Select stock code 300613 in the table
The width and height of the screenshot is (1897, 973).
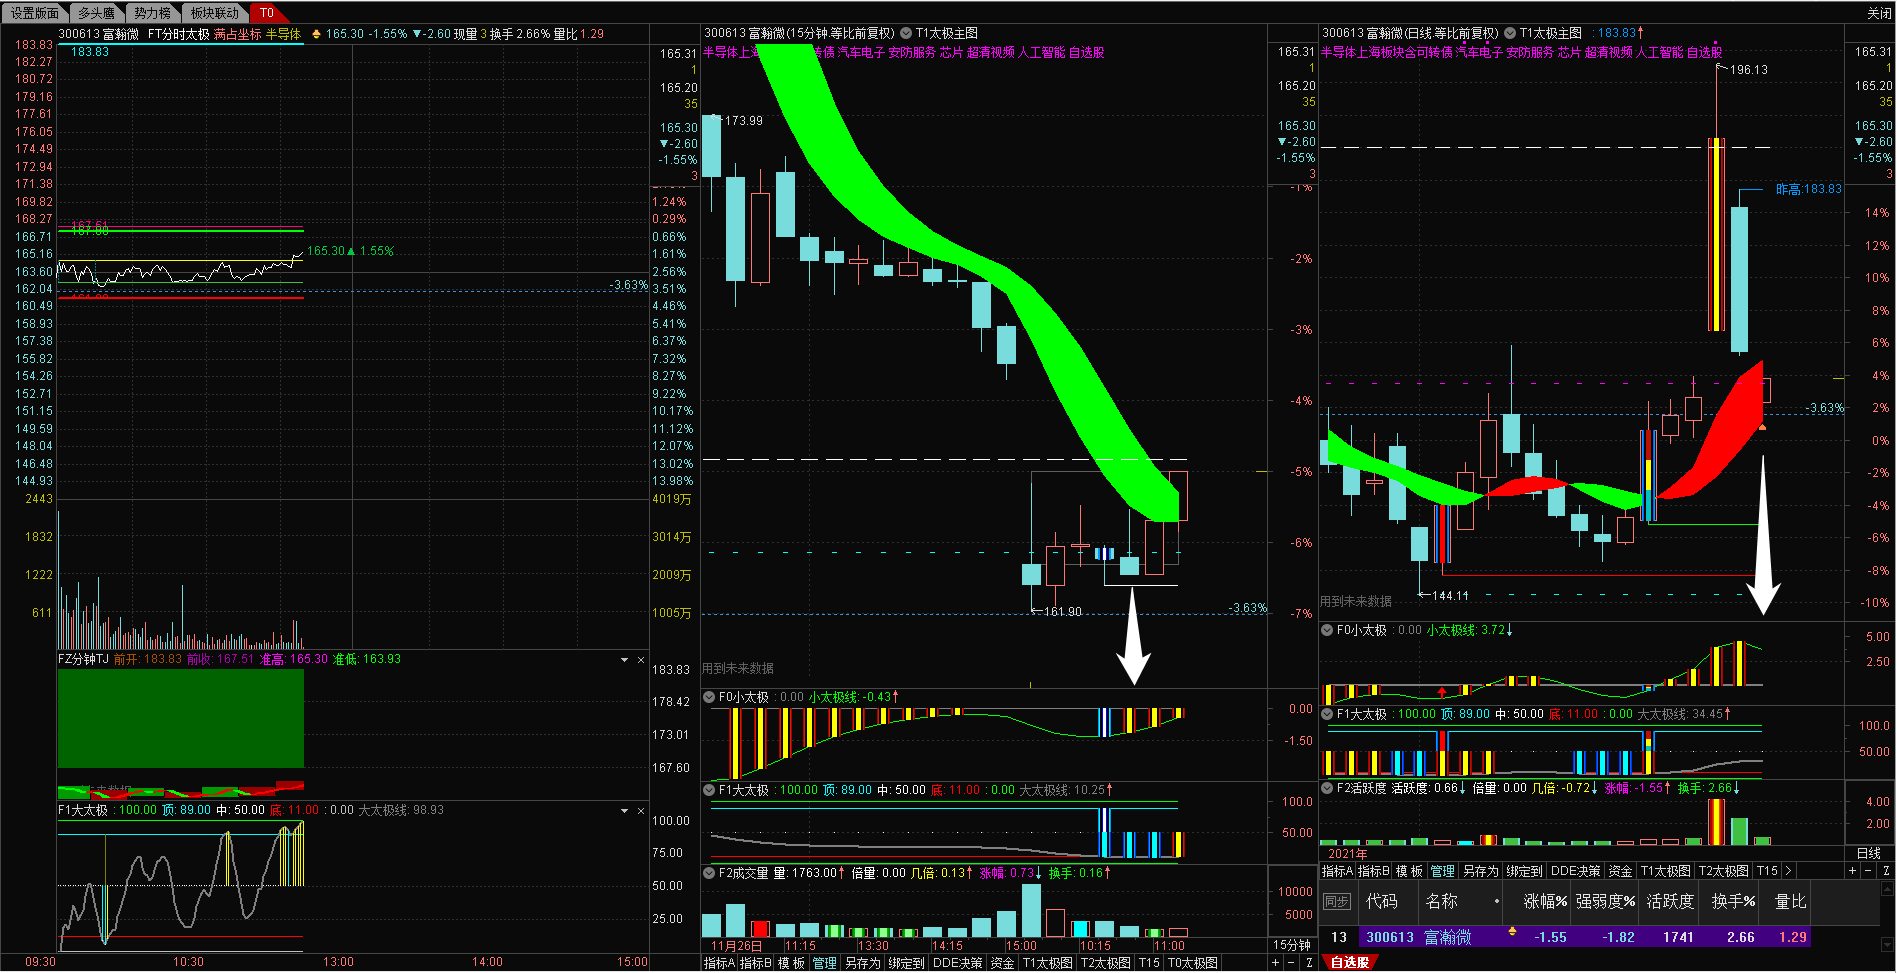click(1390, 937)
